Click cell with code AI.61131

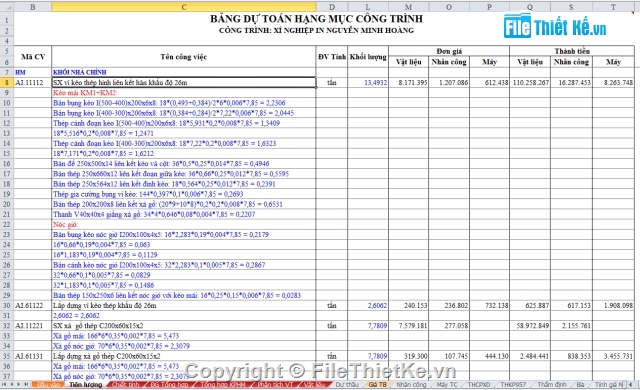pos(33,356)
